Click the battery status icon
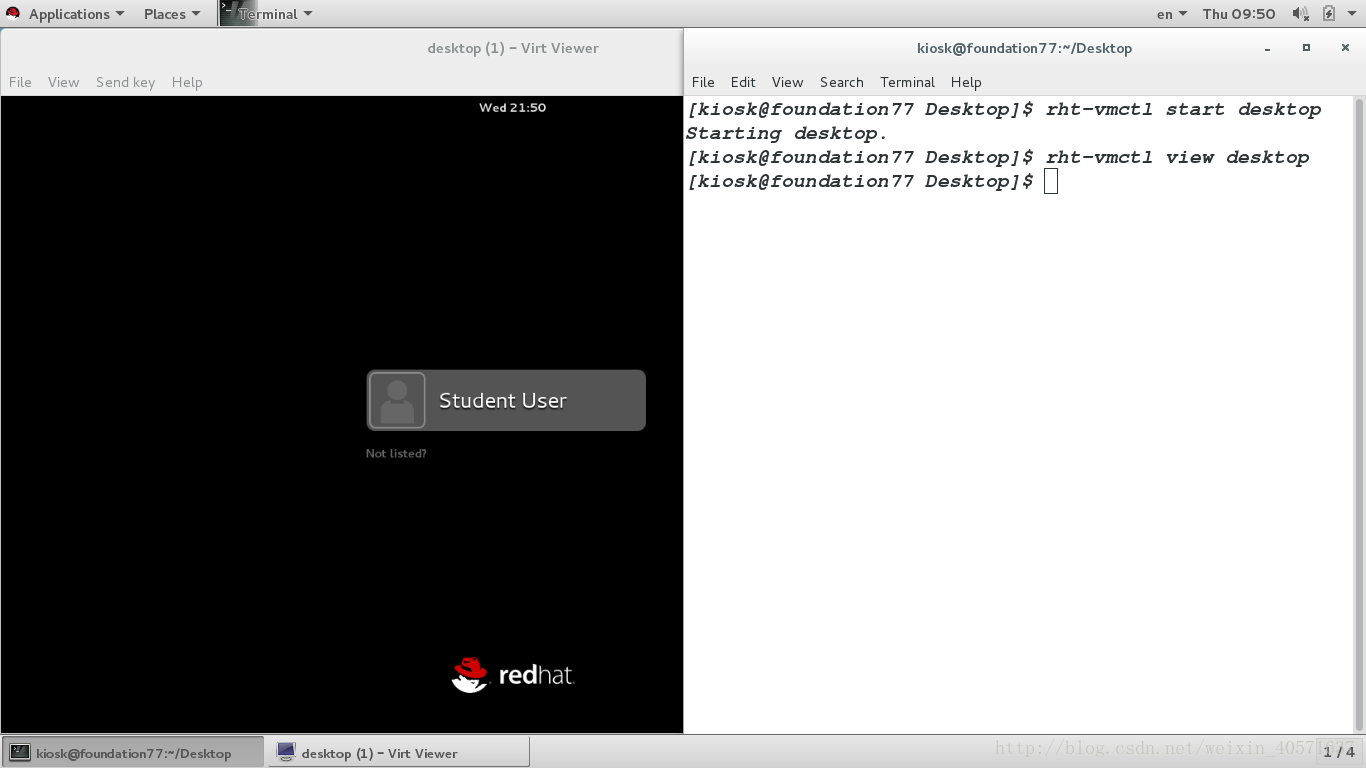 [x=1328, y=14]
